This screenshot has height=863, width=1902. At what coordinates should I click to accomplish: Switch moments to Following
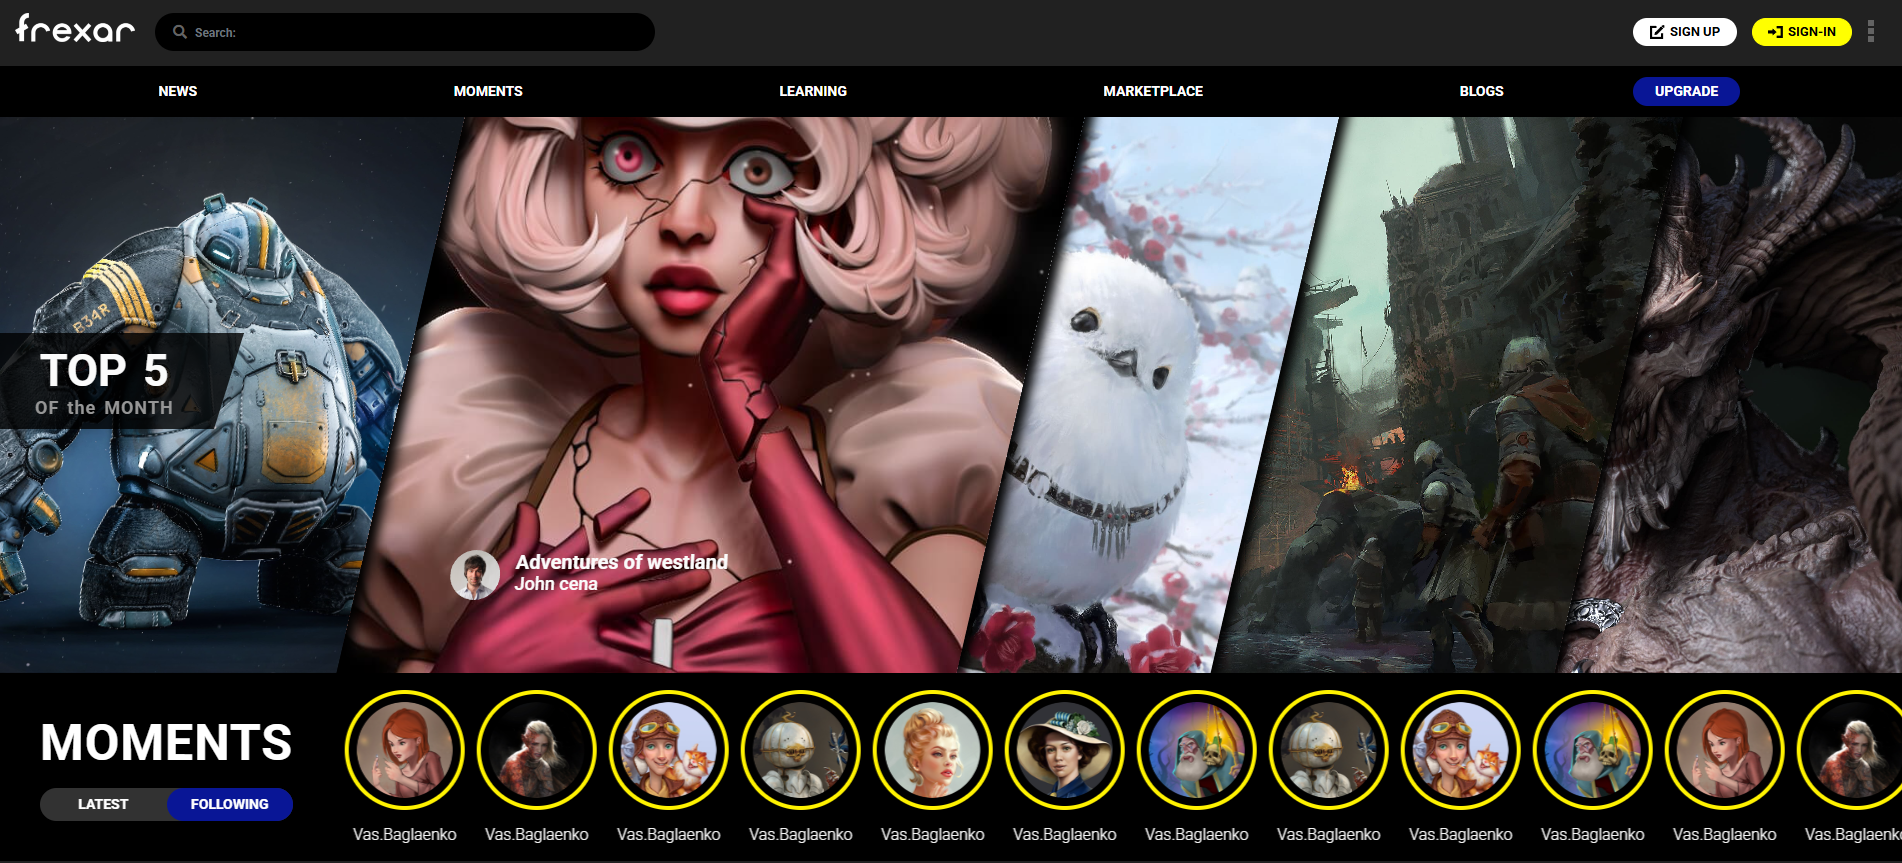(x=229, y=804)
